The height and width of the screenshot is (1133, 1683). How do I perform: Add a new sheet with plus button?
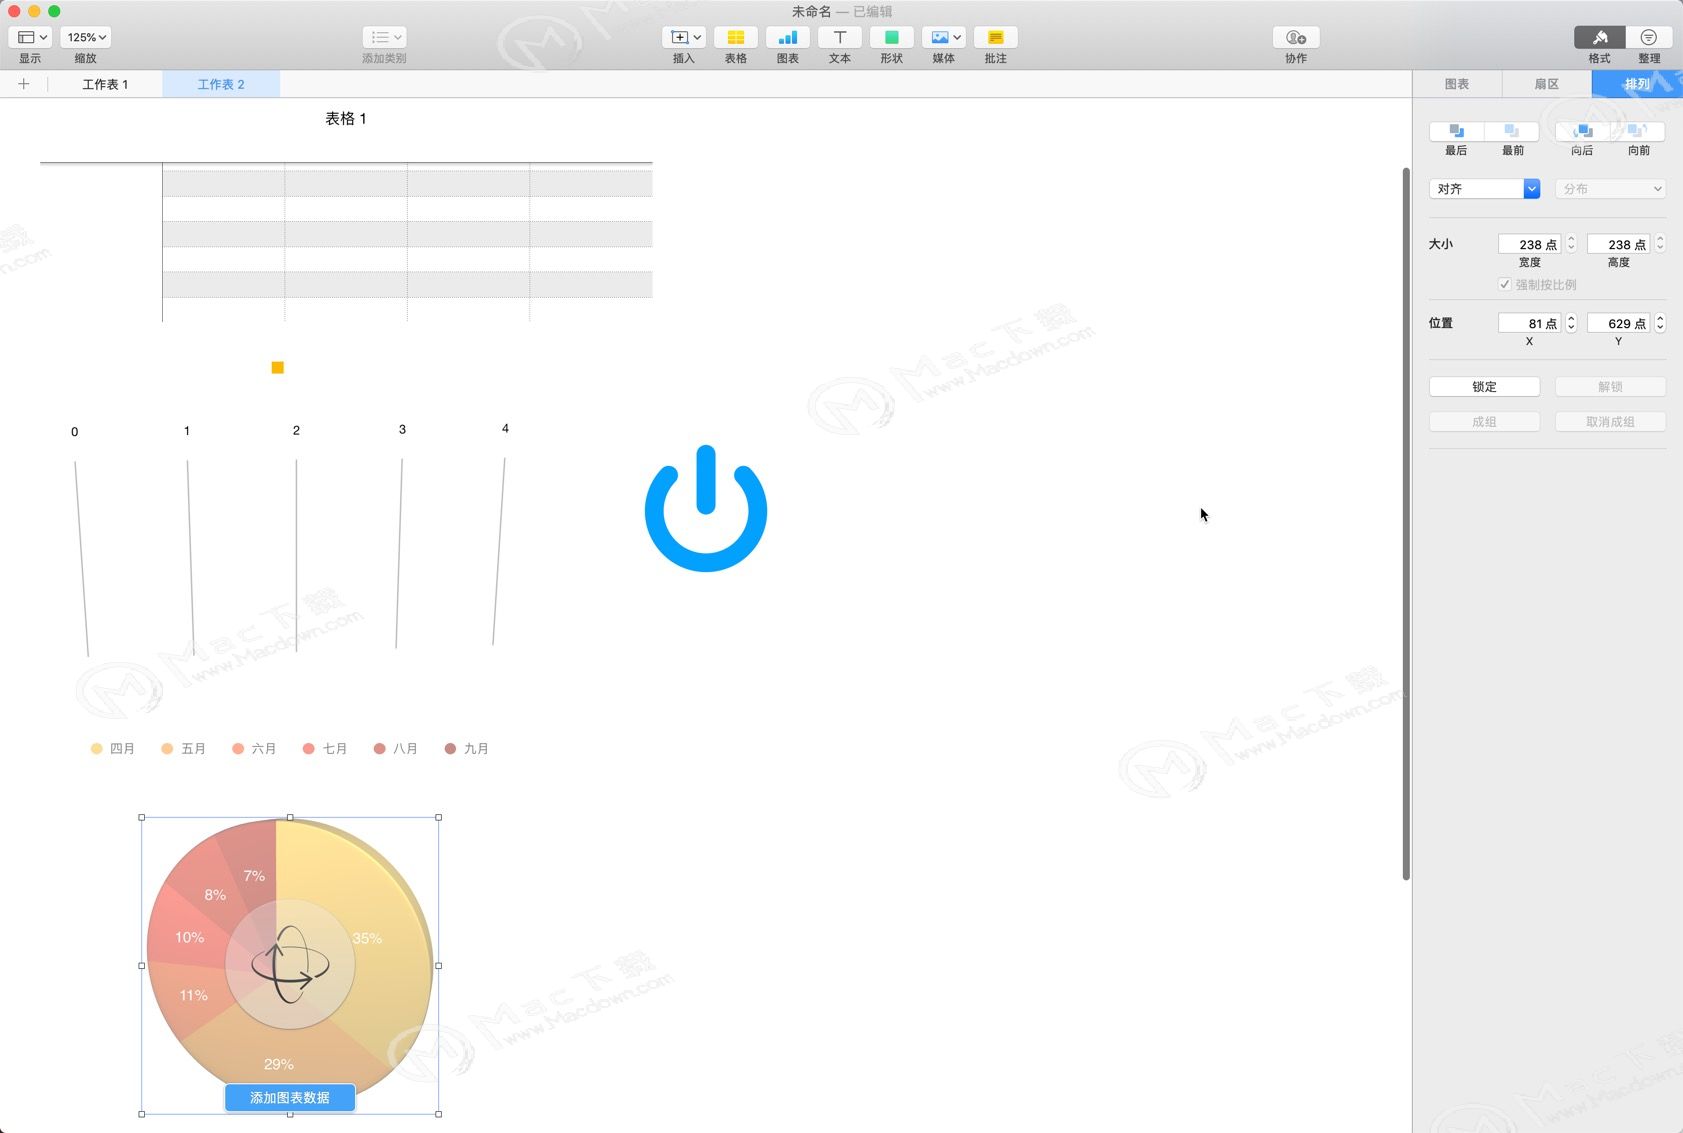[24, 85]
